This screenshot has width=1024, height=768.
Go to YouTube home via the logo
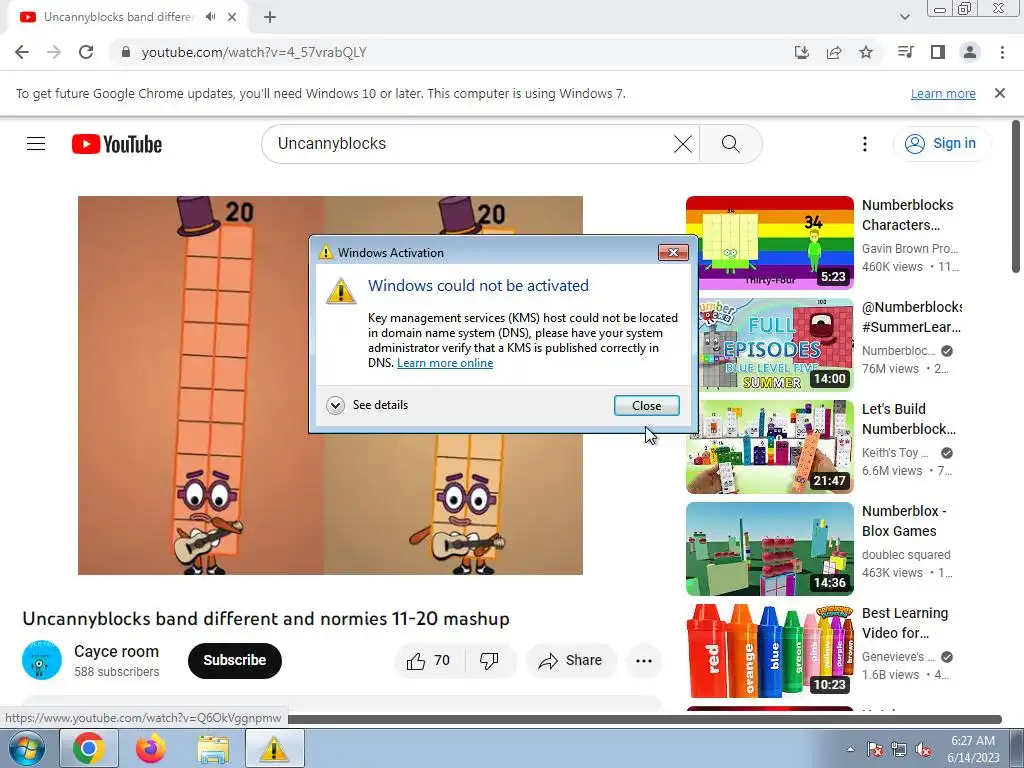click(117, 144)
